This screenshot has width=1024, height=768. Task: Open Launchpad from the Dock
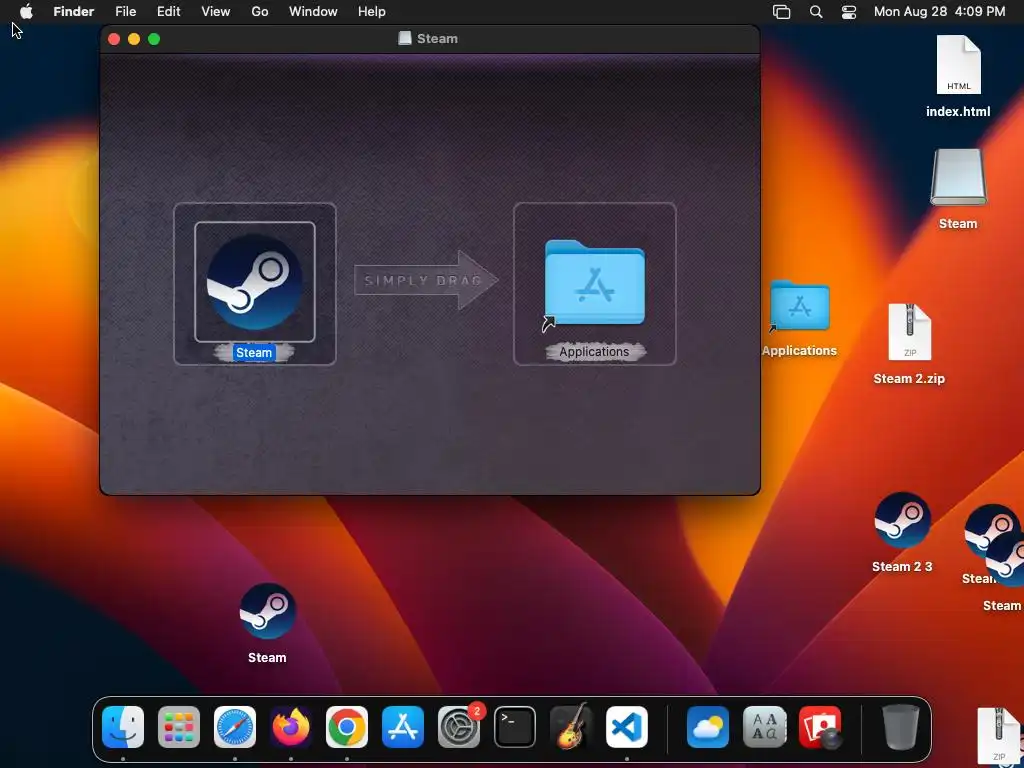point(179,726)
